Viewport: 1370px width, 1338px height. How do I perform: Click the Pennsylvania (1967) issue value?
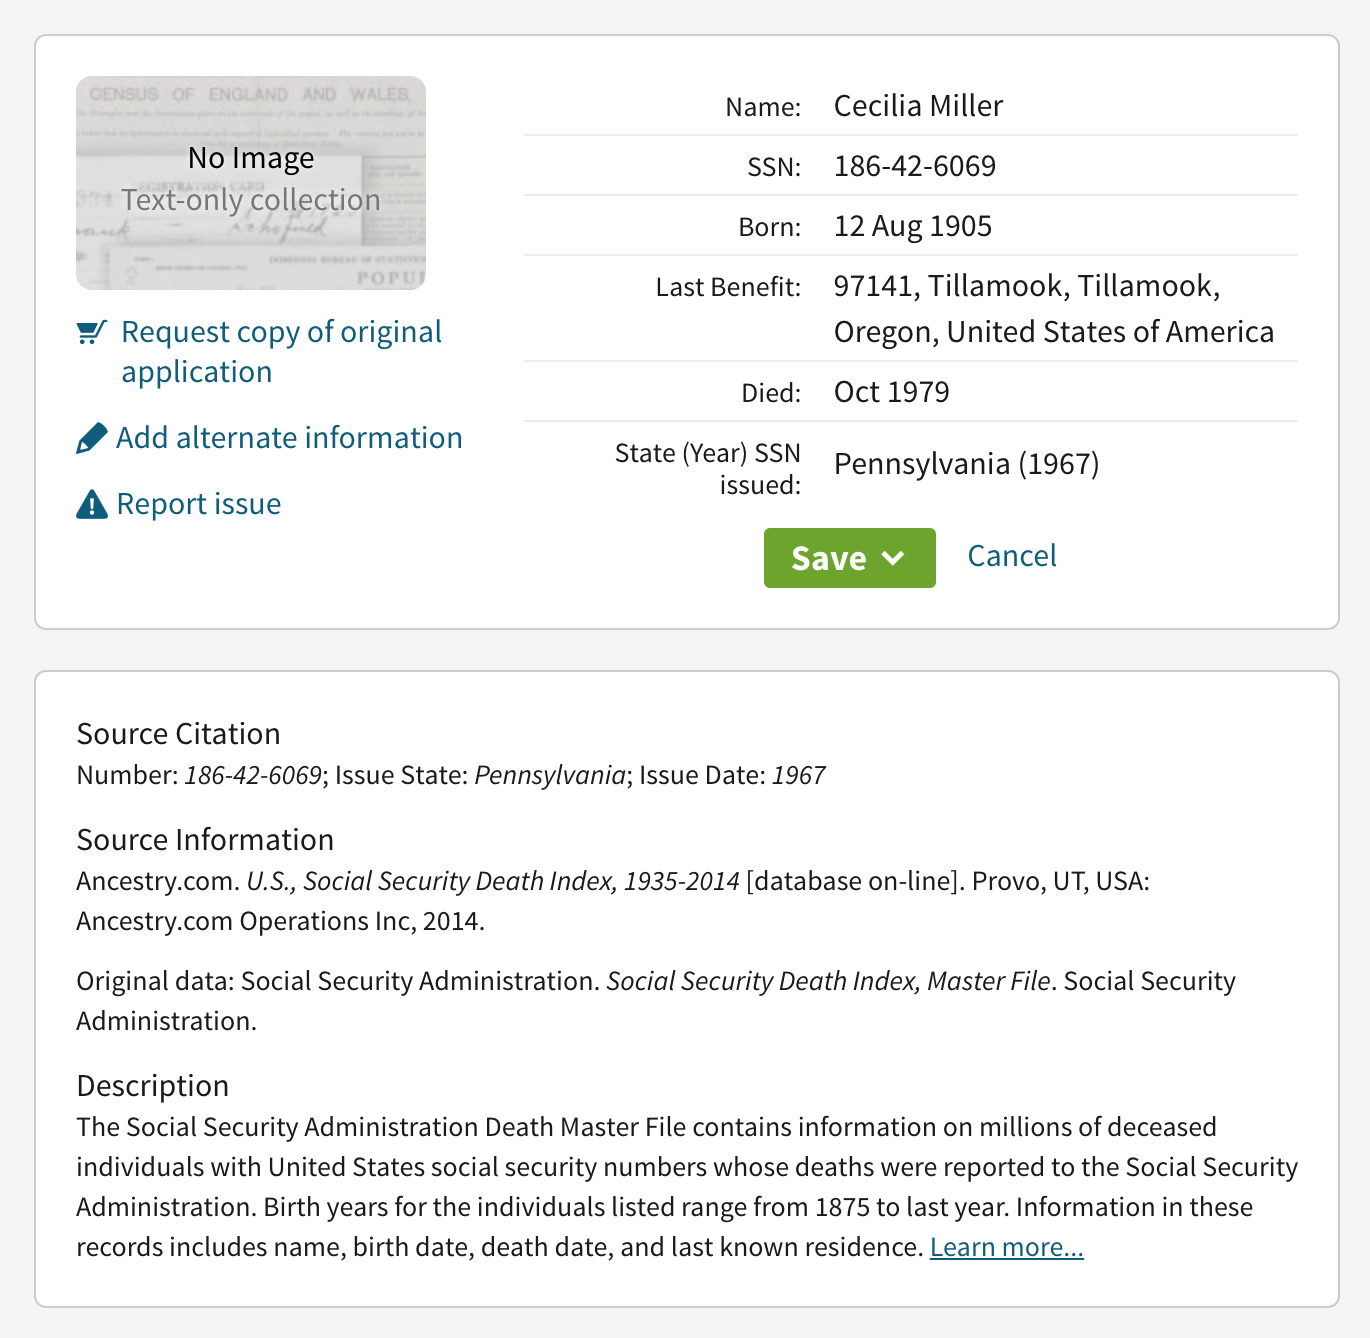pos(966,464)
